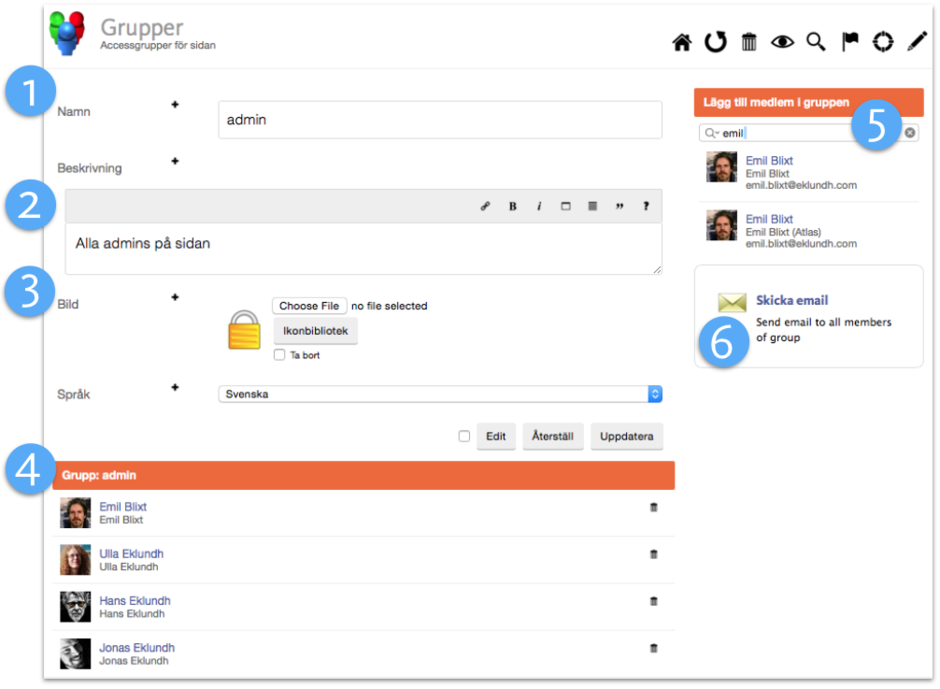Open the Ikonbibliotek button
This screenshot has width=940, height=689.
[x=315, y=331]
